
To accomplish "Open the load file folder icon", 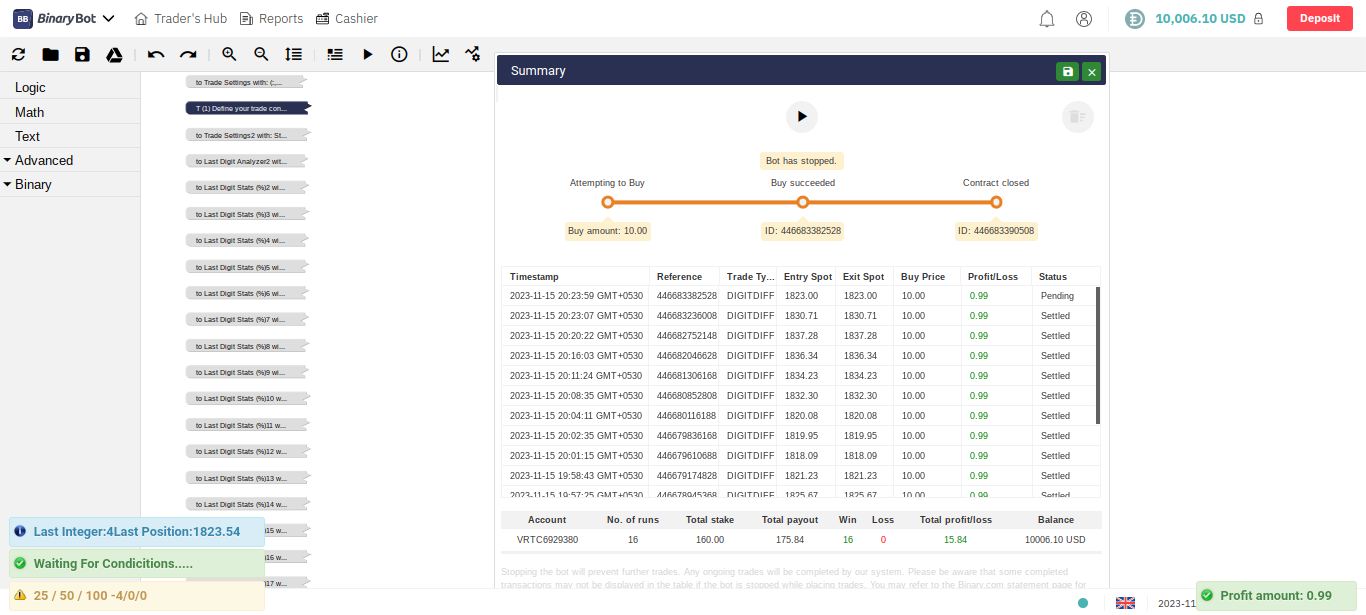I will click(50, 55).
